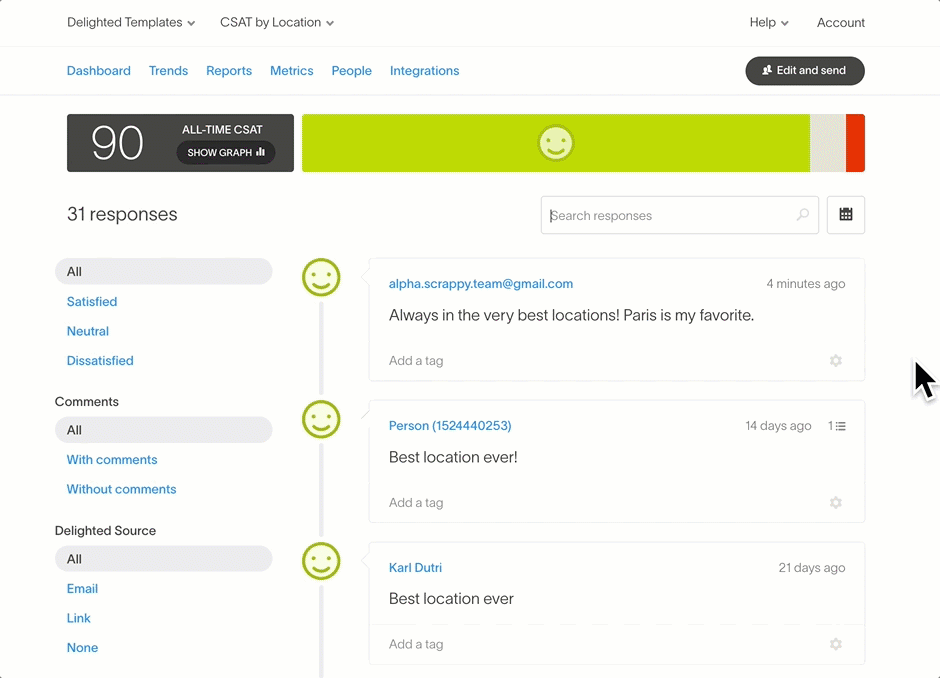Click the list details icon beside 14 days ago
The image size is (940, 678).
837,426
